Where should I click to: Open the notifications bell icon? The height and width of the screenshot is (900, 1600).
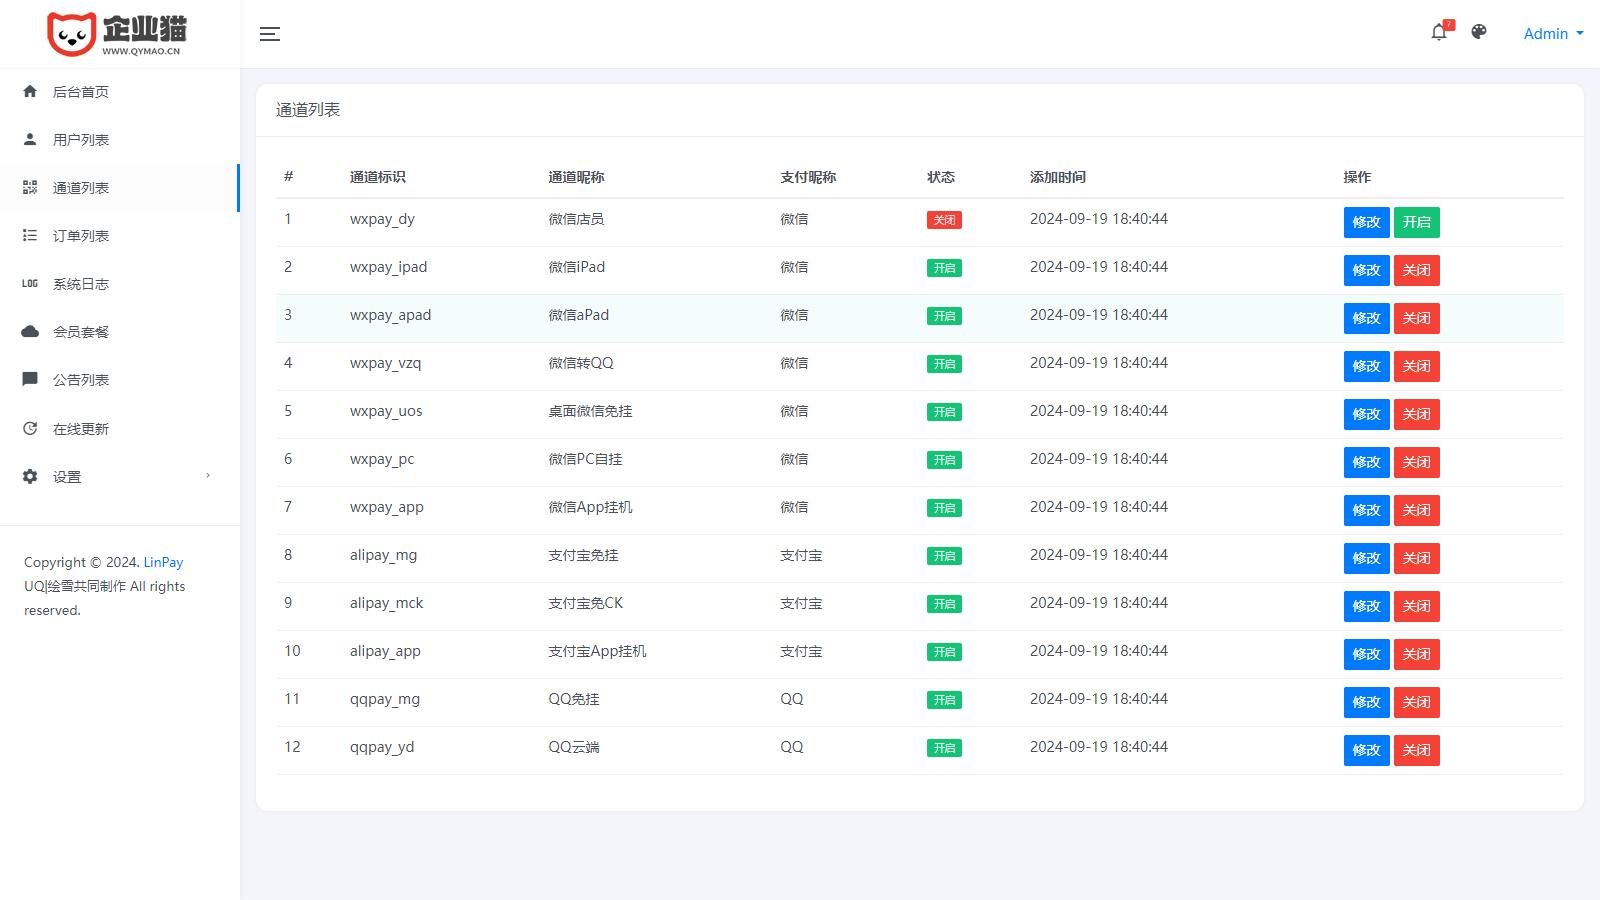(1439, 32)
